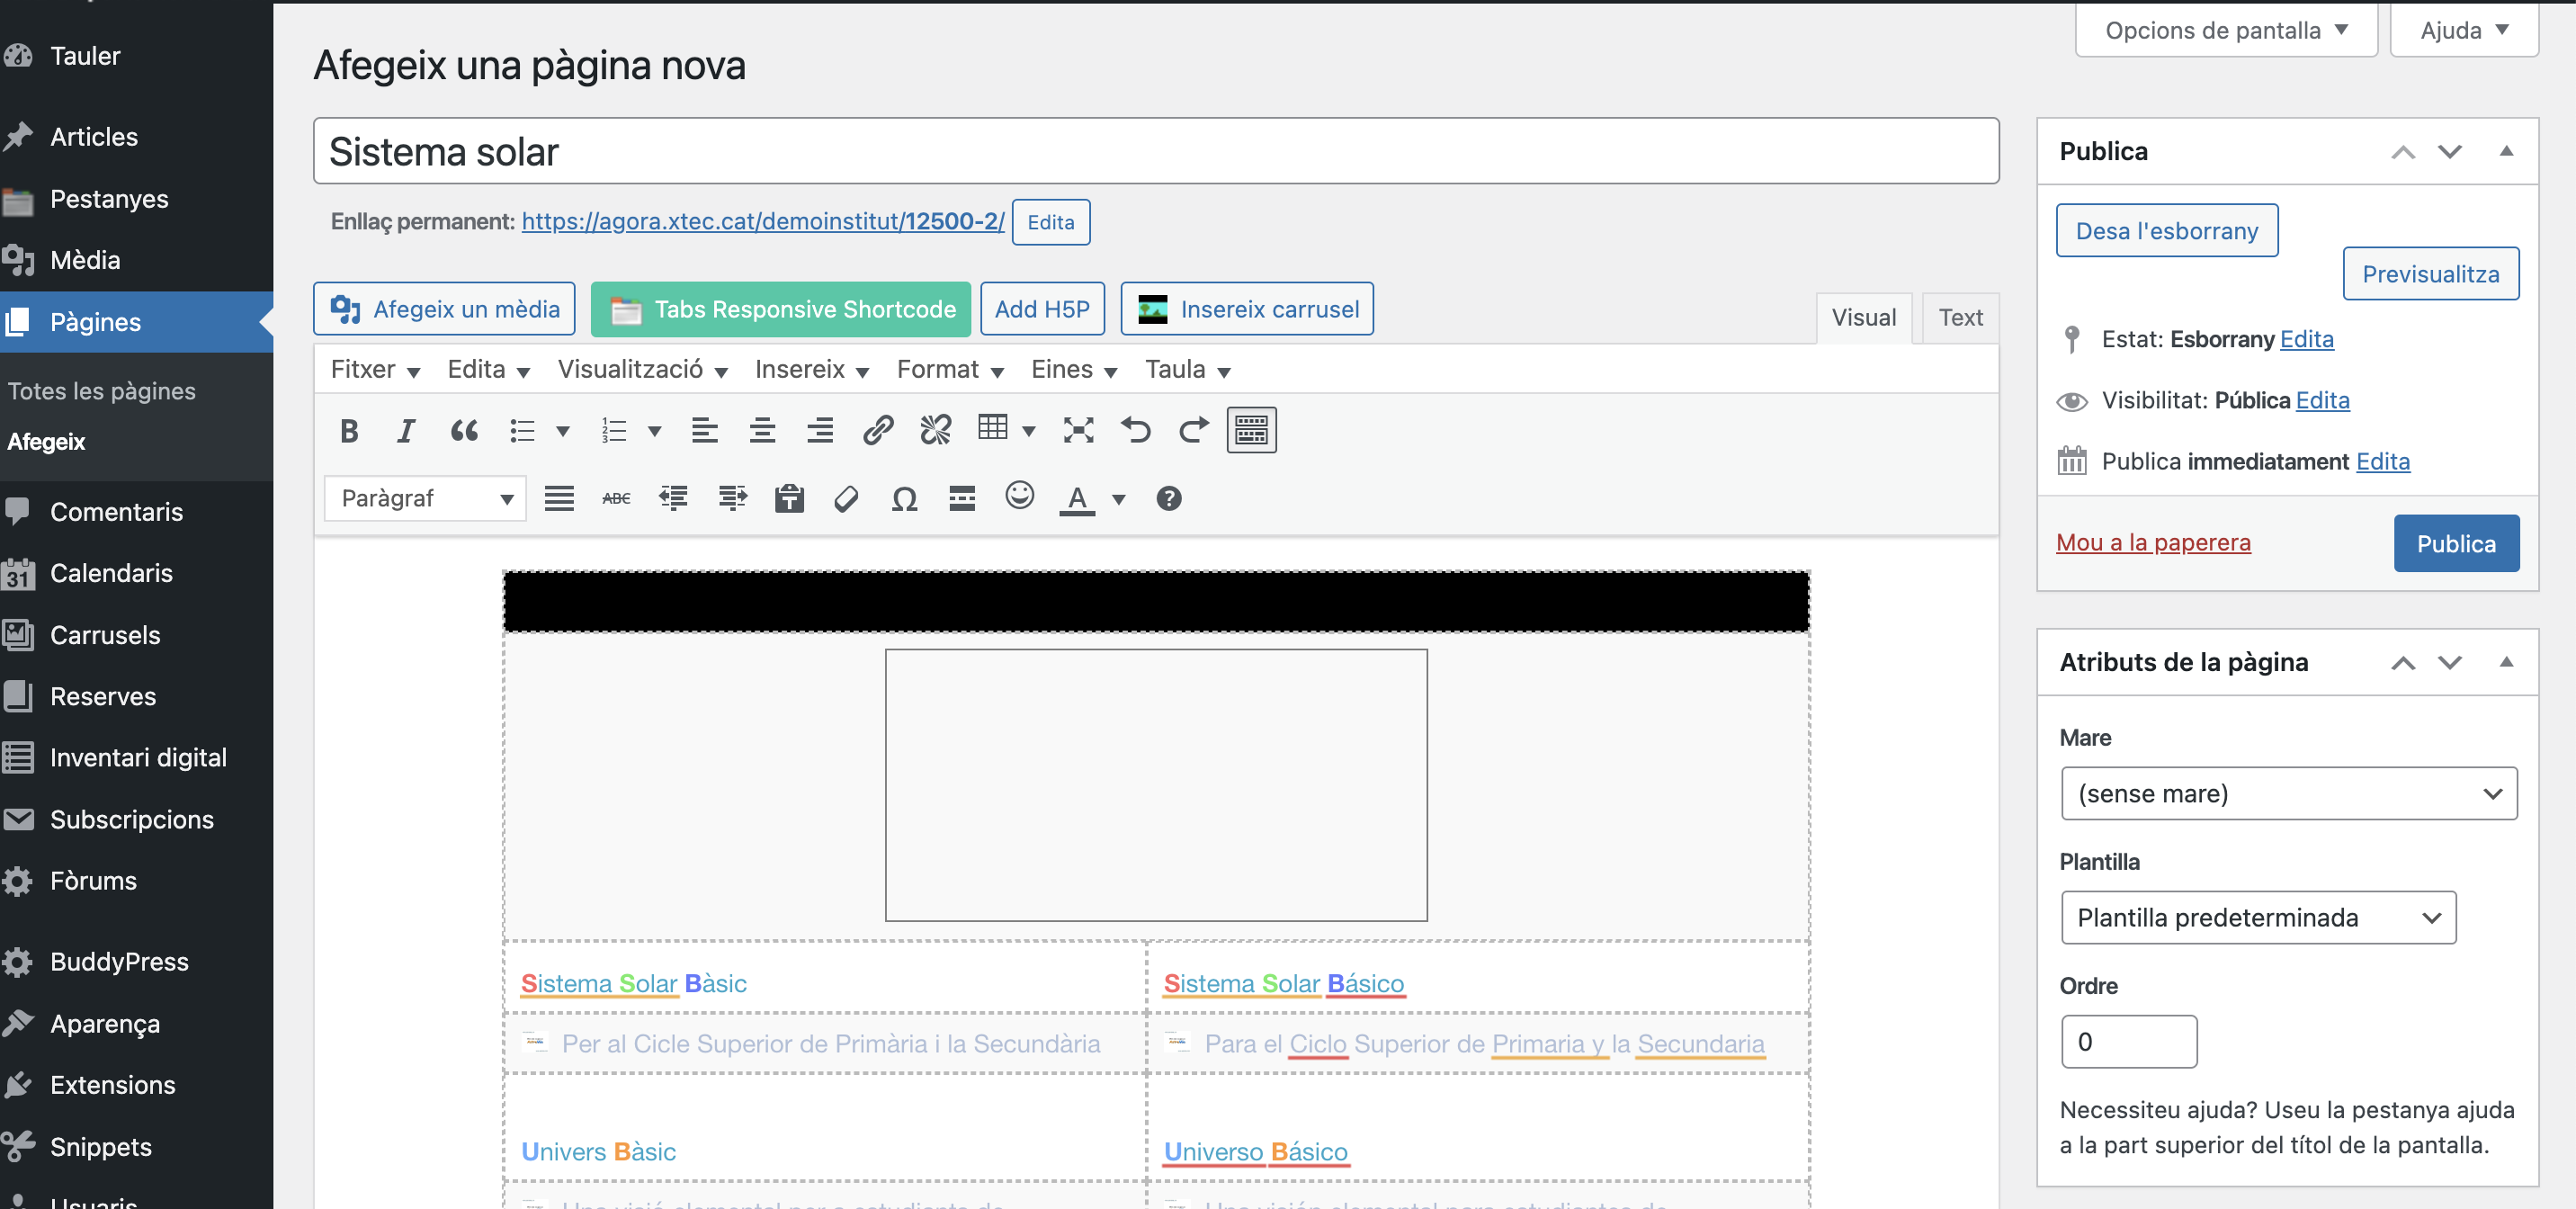The height and width of the screenshot is (1209, 2576).
Task: Apply italic formatting
Action: click(x=406, y=431)
